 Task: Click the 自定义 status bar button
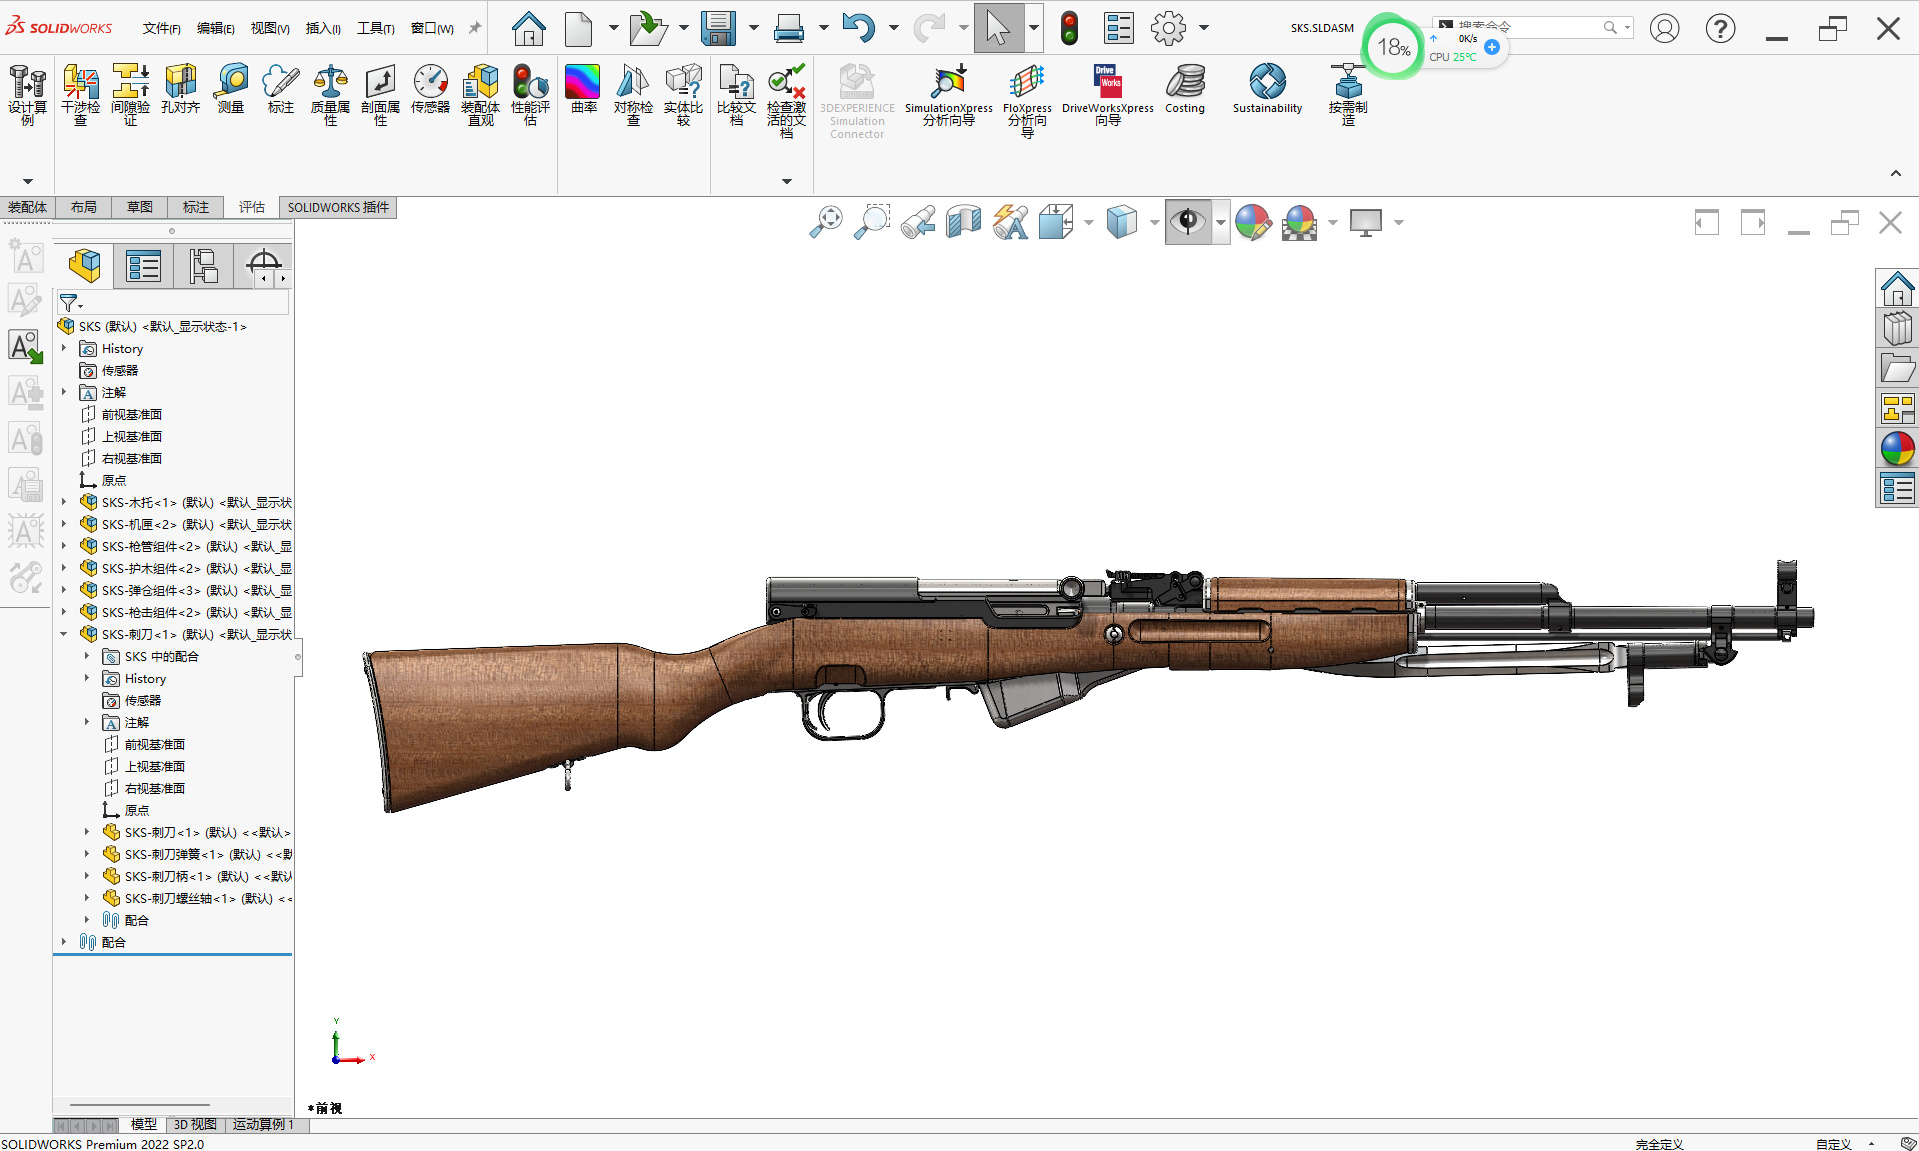point(1834,1144)
